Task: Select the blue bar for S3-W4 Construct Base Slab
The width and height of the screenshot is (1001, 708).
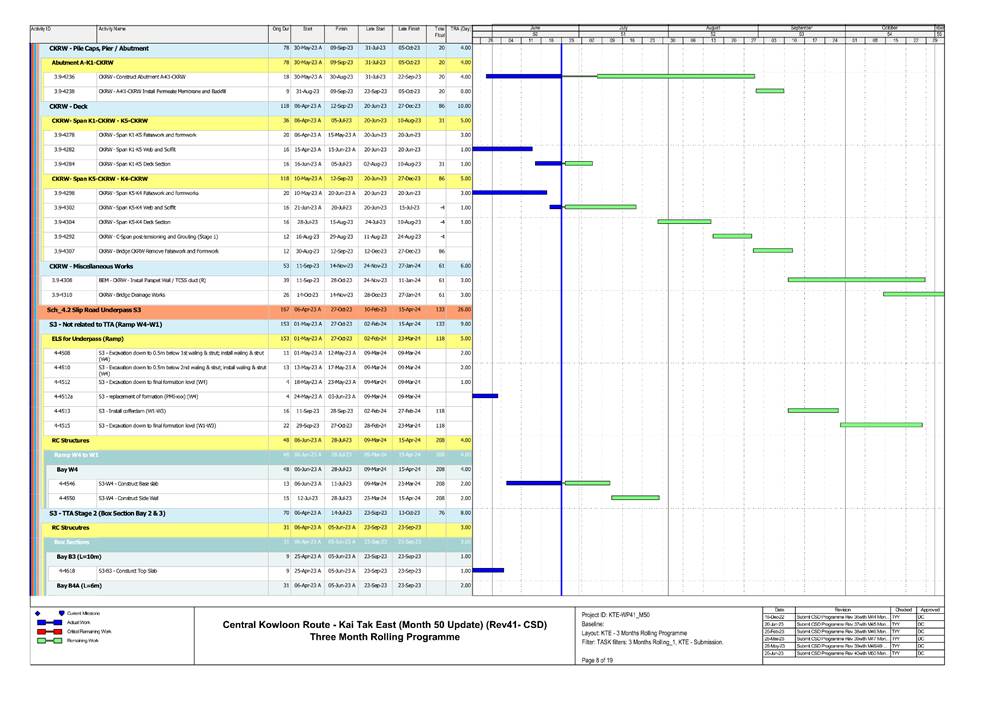Action: [533, 483]
